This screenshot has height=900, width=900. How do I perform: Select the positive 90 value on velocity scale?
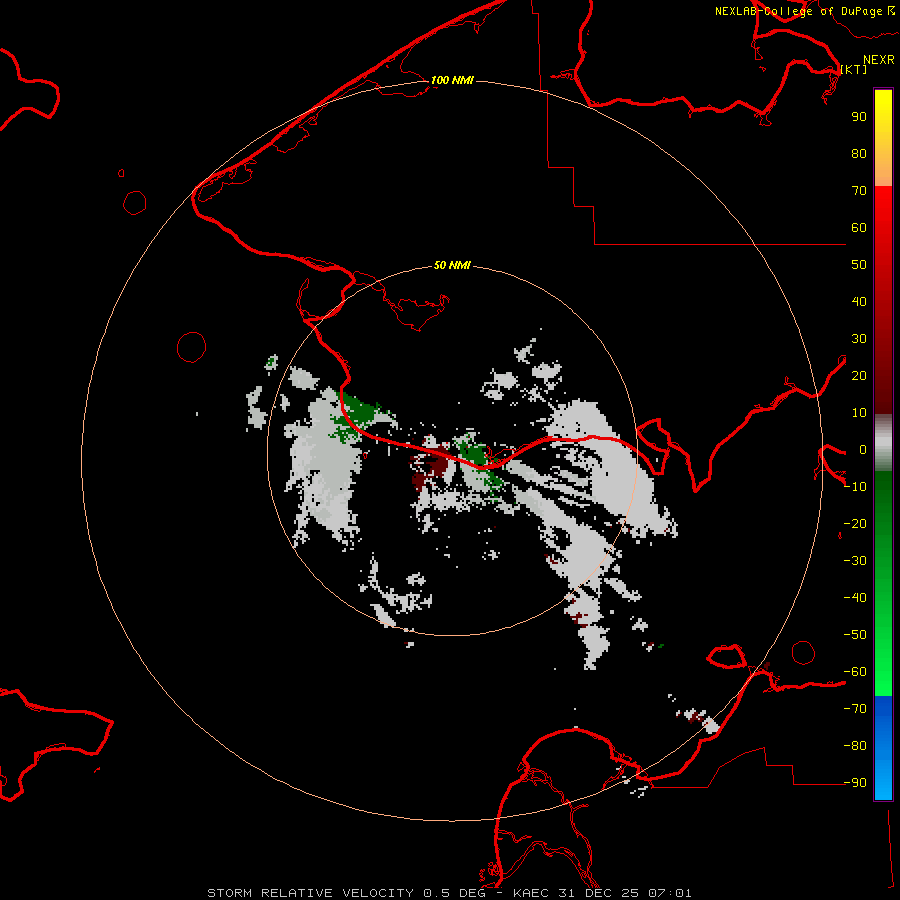859,117
